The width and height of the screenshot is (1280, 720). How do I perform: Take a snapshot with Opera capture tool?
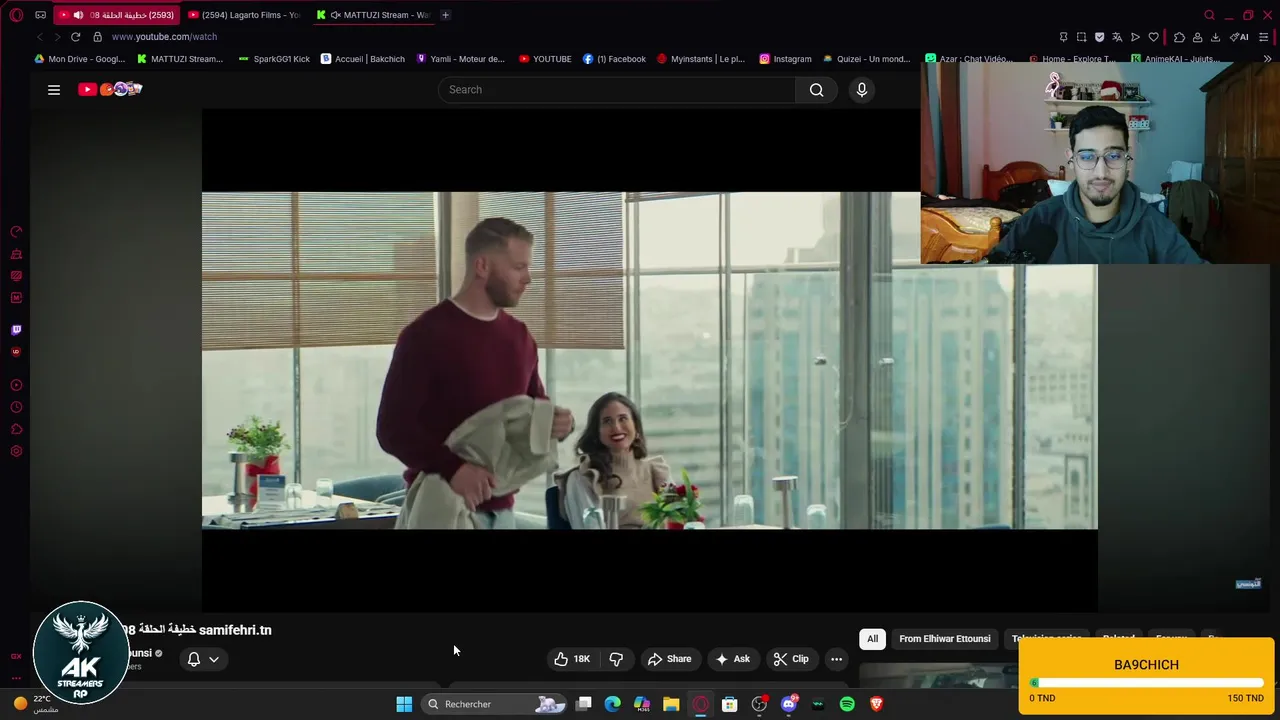click(x=1081, y=37)
